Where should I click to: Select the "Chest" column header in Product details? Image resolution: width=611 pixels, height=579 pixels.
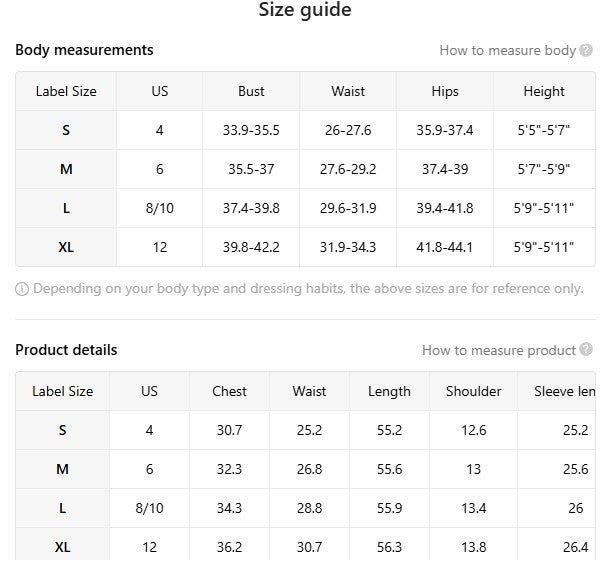click(229, 391)
